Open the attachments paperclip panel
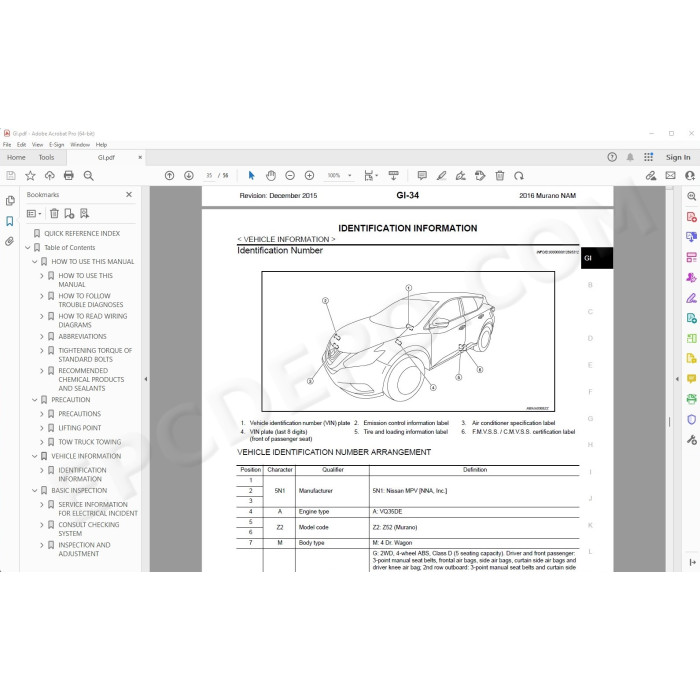Image resolution: width=700 pixels, height=700 pixels. click(9, 242)
